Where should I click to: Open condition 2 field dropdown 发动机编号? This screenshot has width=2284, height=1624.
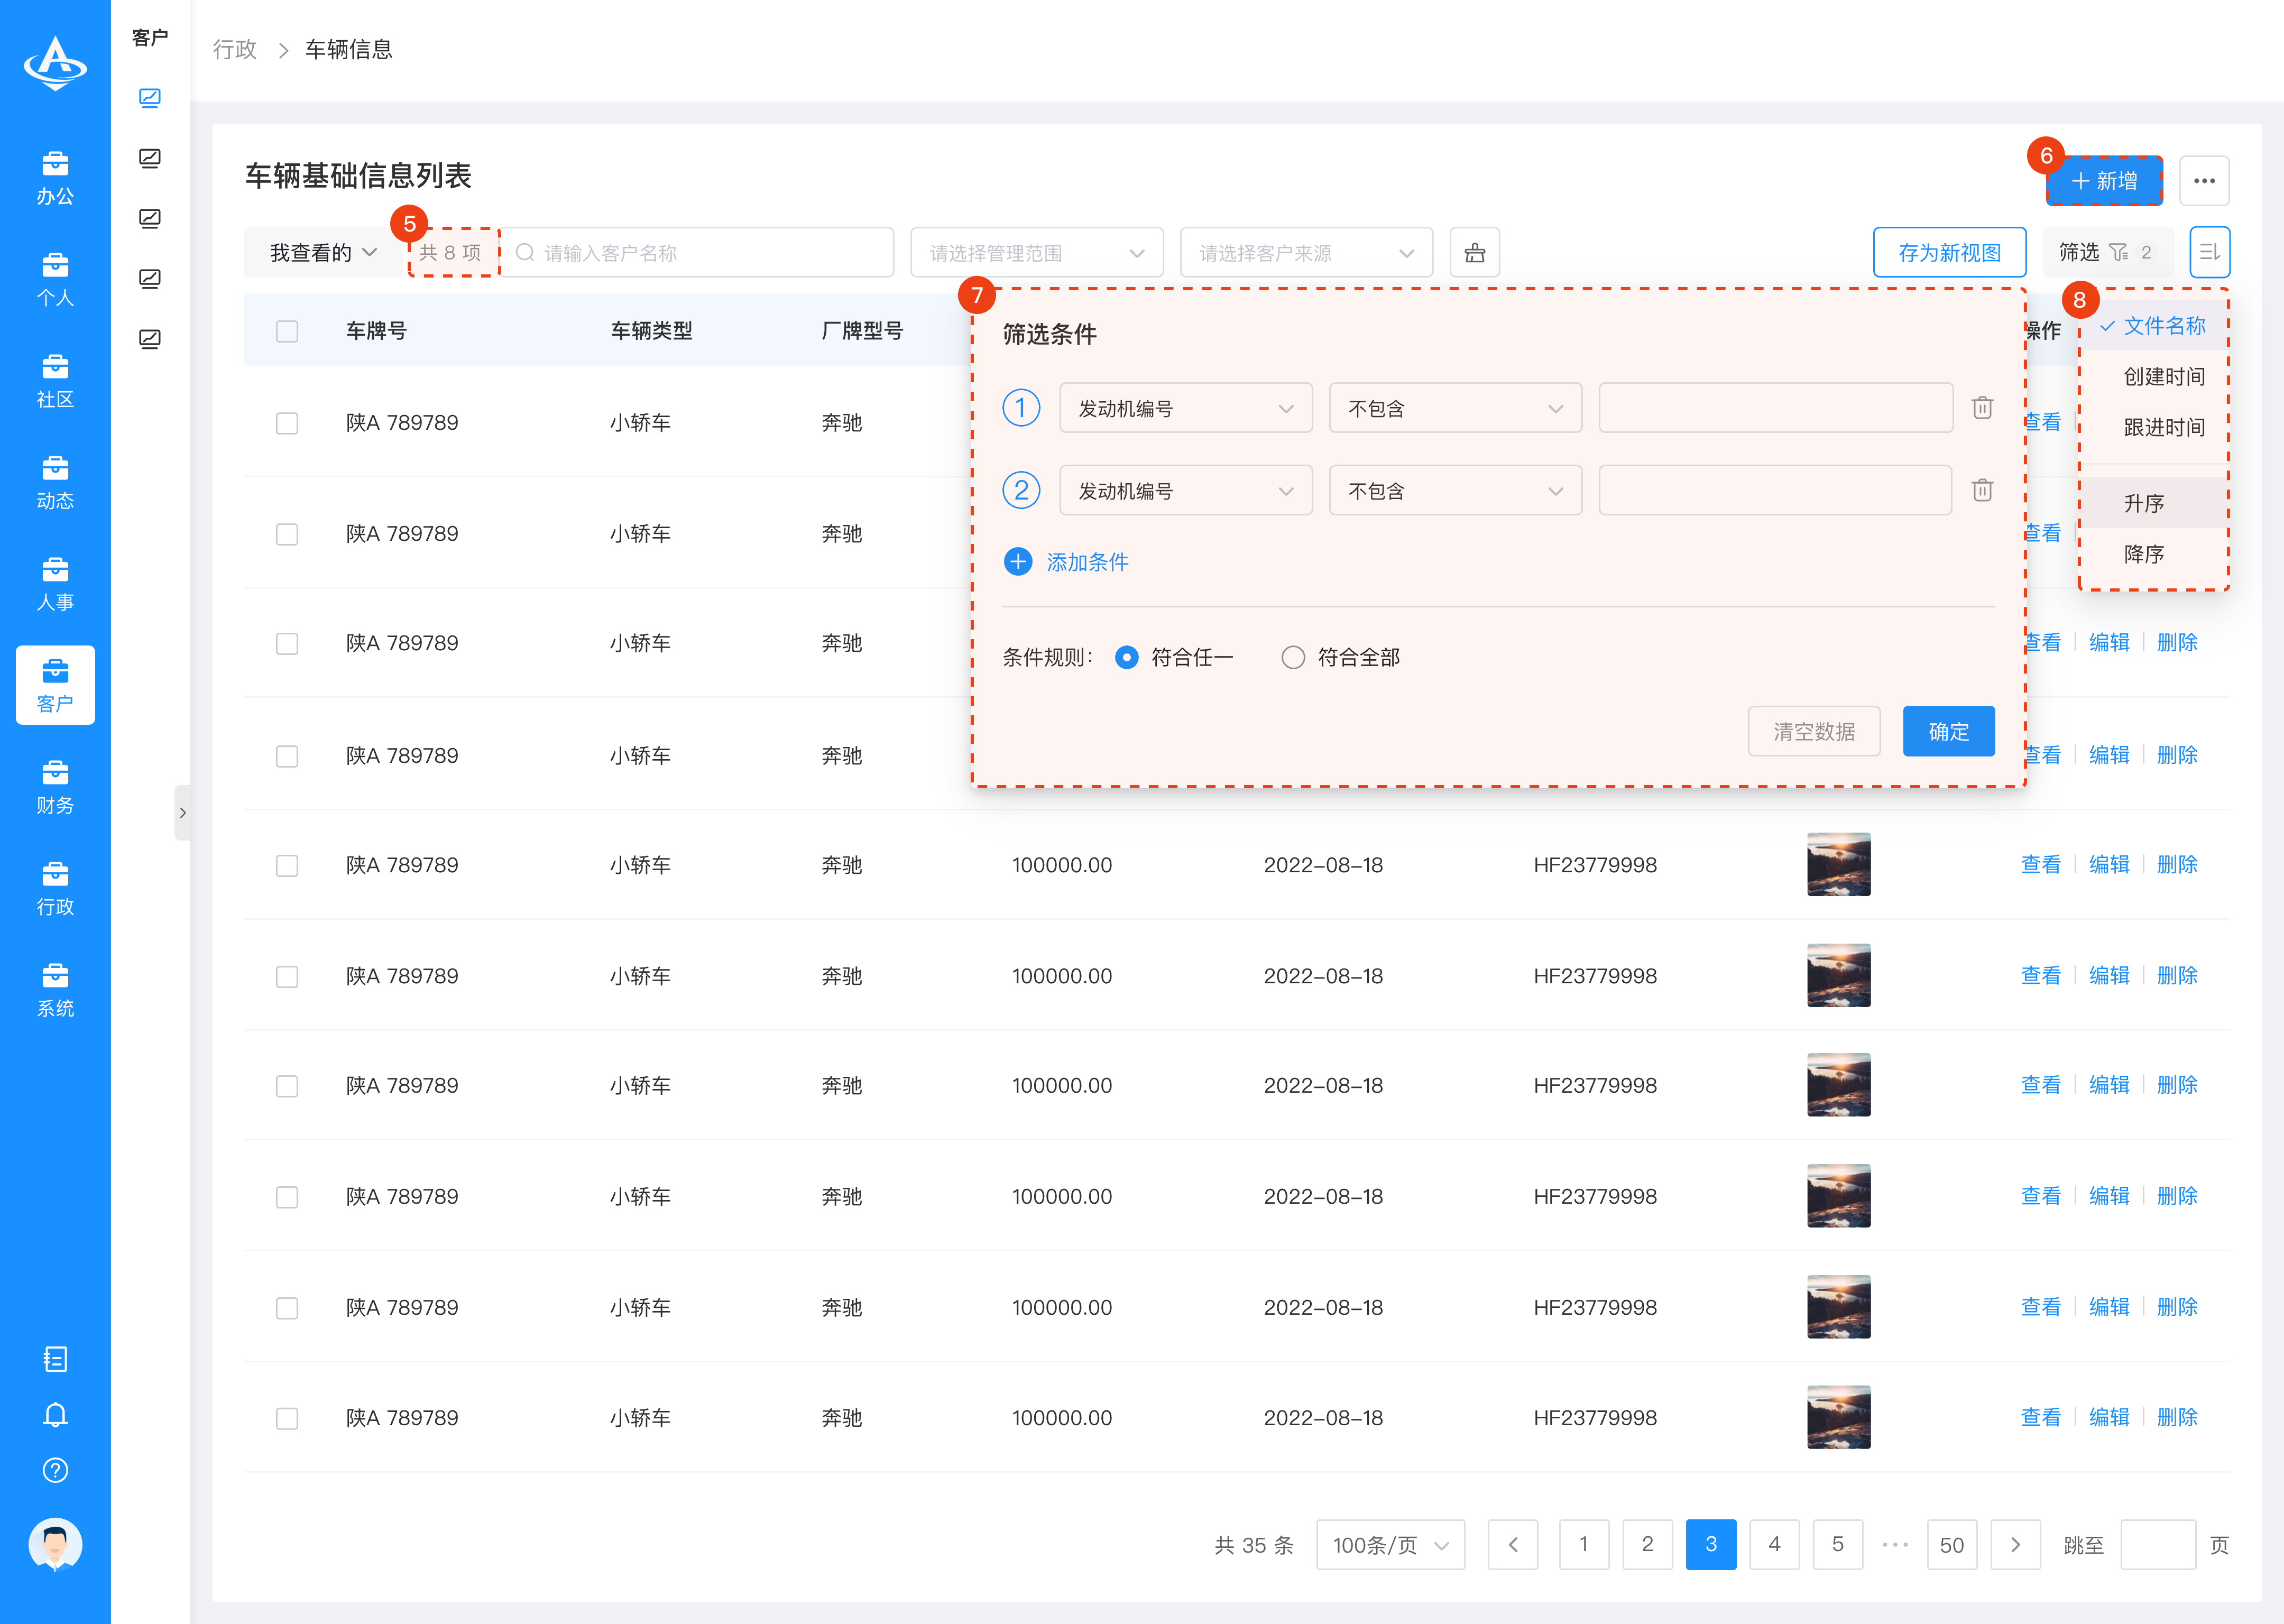1186,490
